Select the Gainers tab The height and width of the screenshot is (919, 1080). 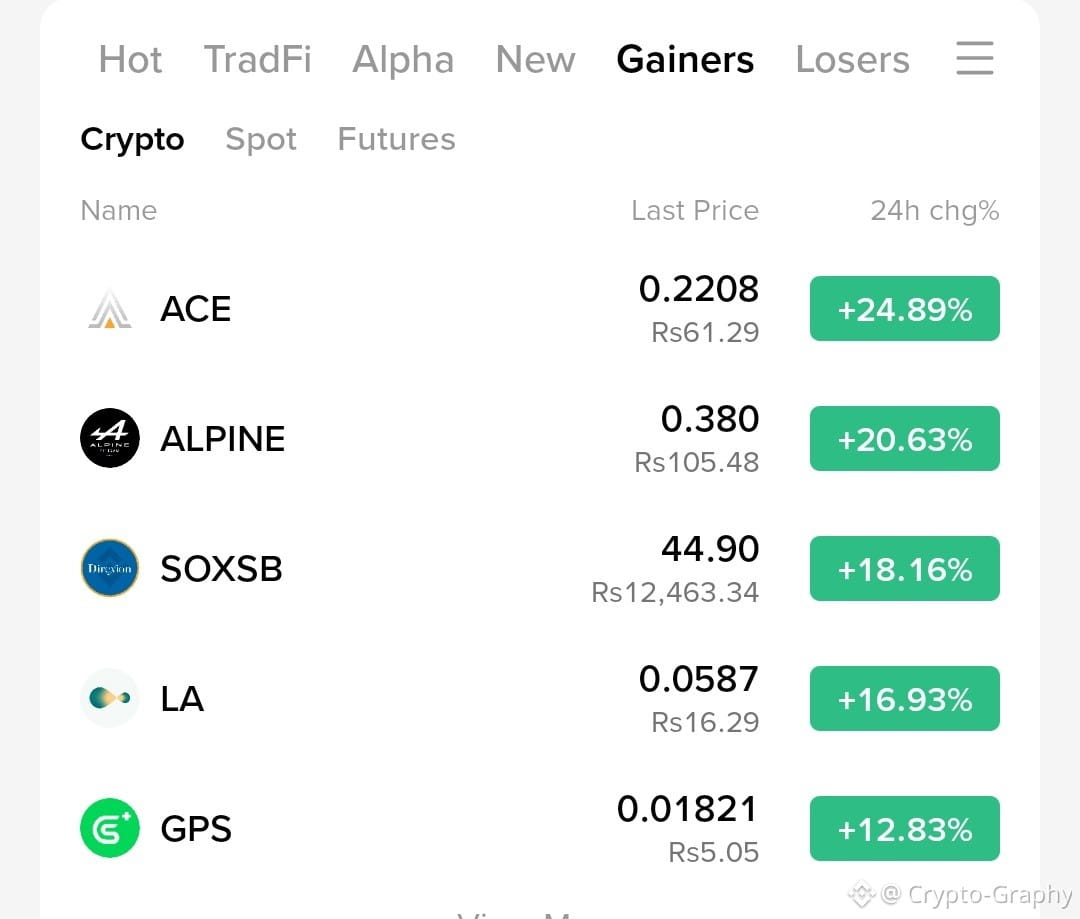(x=685, y=59)
